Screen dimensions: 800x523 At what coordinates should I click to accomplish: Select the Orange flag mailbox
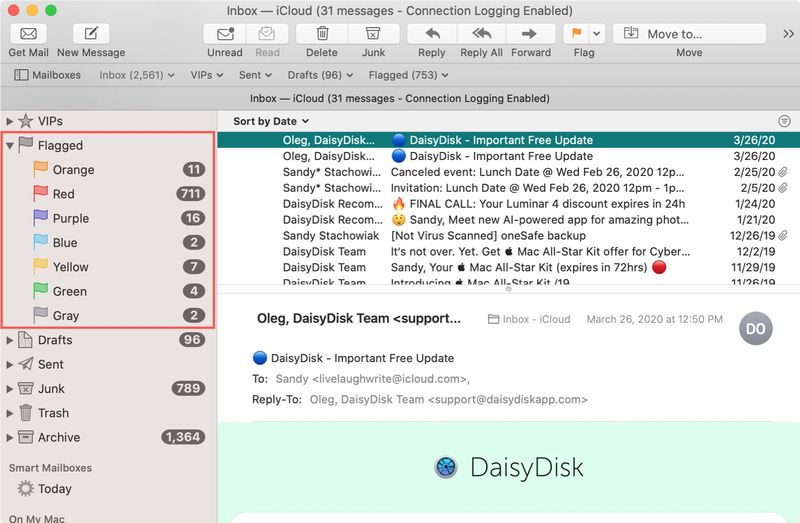coord(109,169)
